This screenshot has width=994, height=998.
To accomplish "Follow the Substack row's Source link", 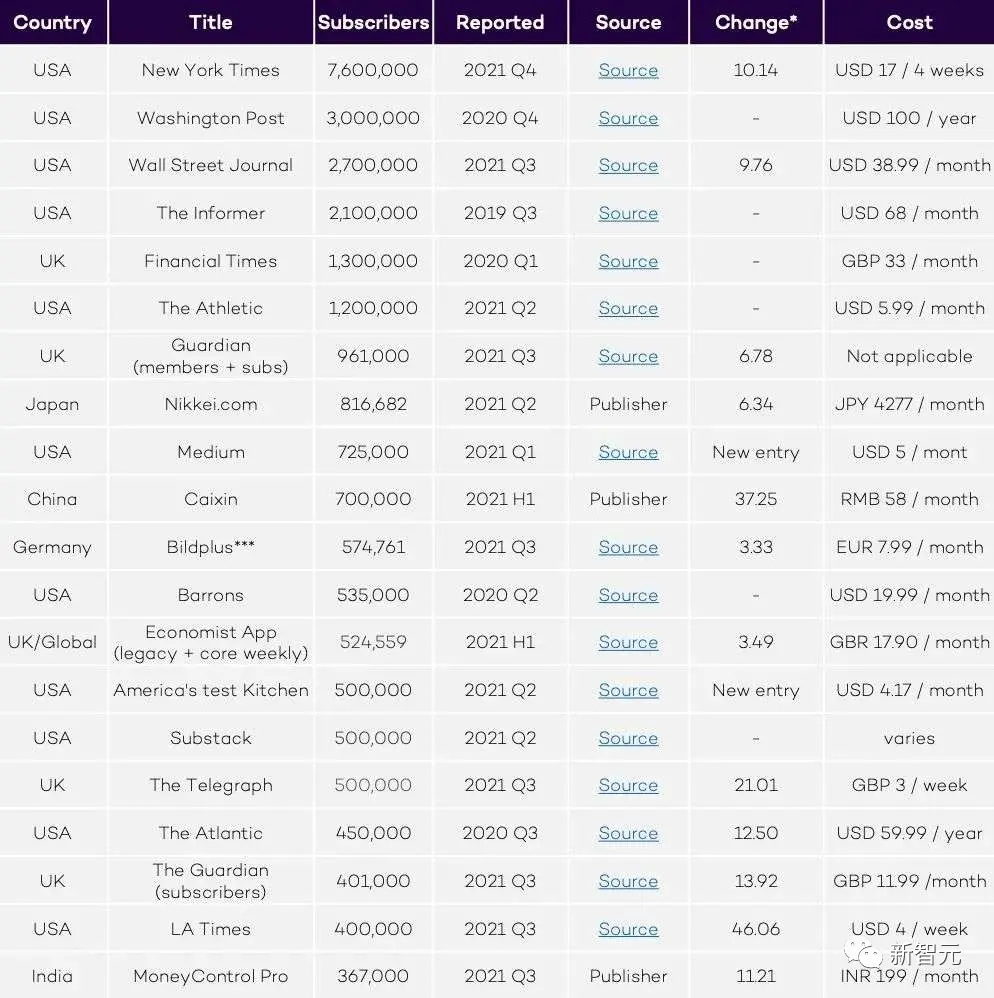I will tap(628, 738).
